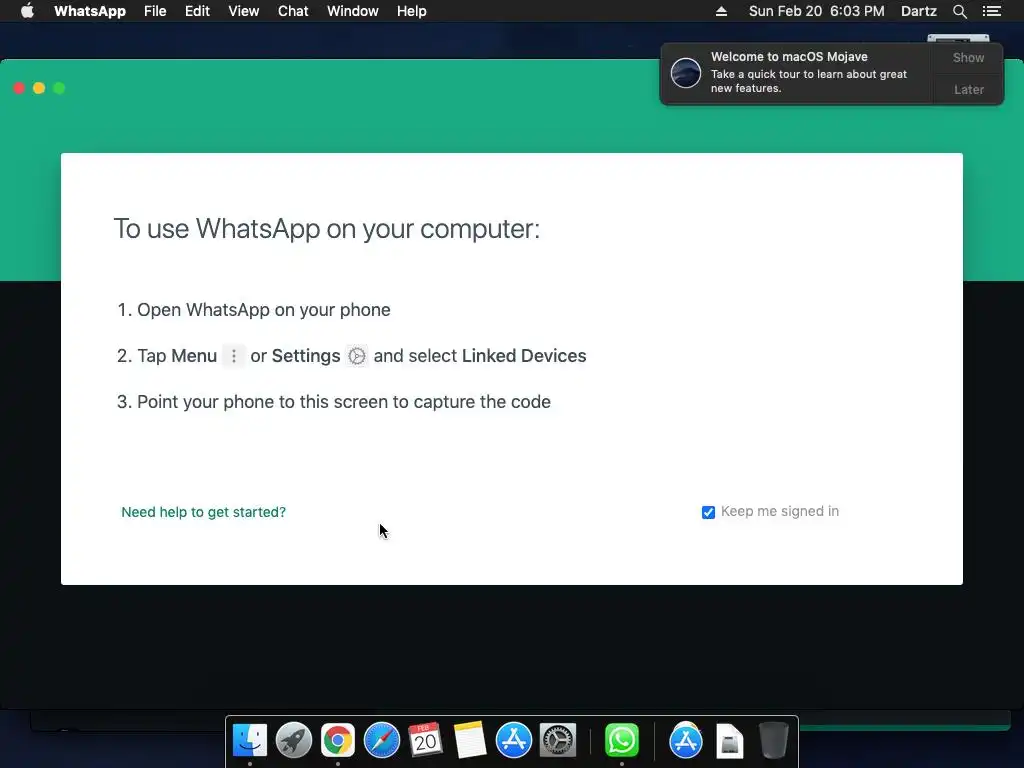Click the Keep me signed in label
This screenshot has height=768, width=1024.
[780, 511]
